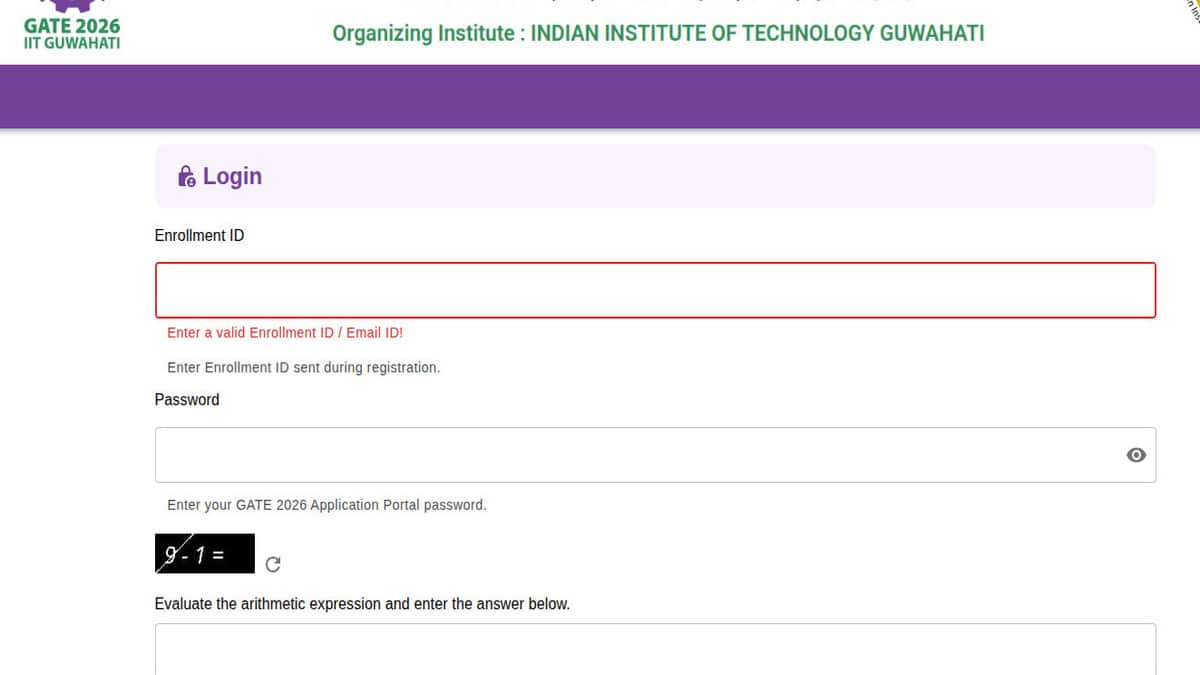Click the GATE 2026 Application Portal password hint
This screenshot has height=675, width=1200.
[326, 505]
